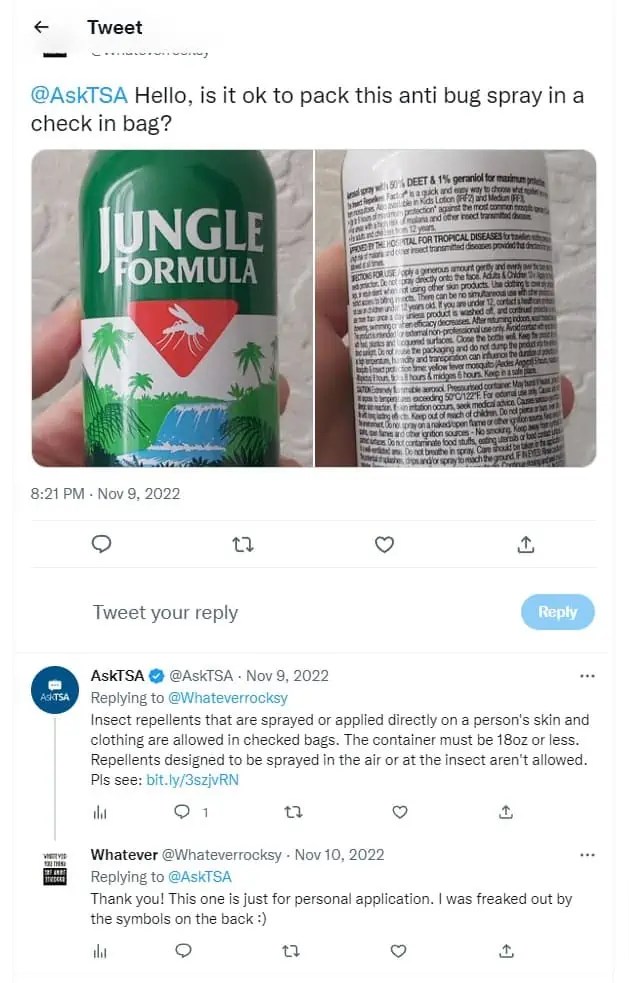Open Jungle Formula front can photo
Screen dimensions: 629x983
[x=172, y=308]
